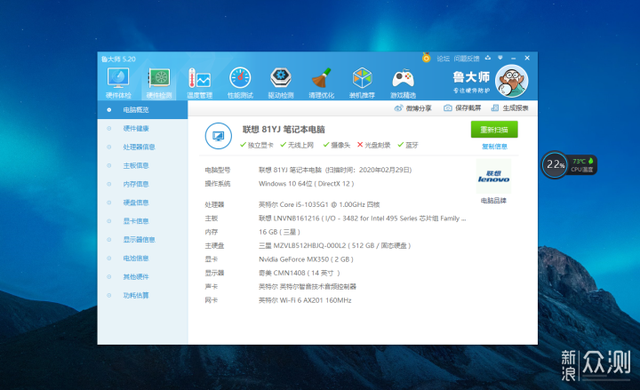Click the CPU usage 22% floating widget

click(555, 164)
